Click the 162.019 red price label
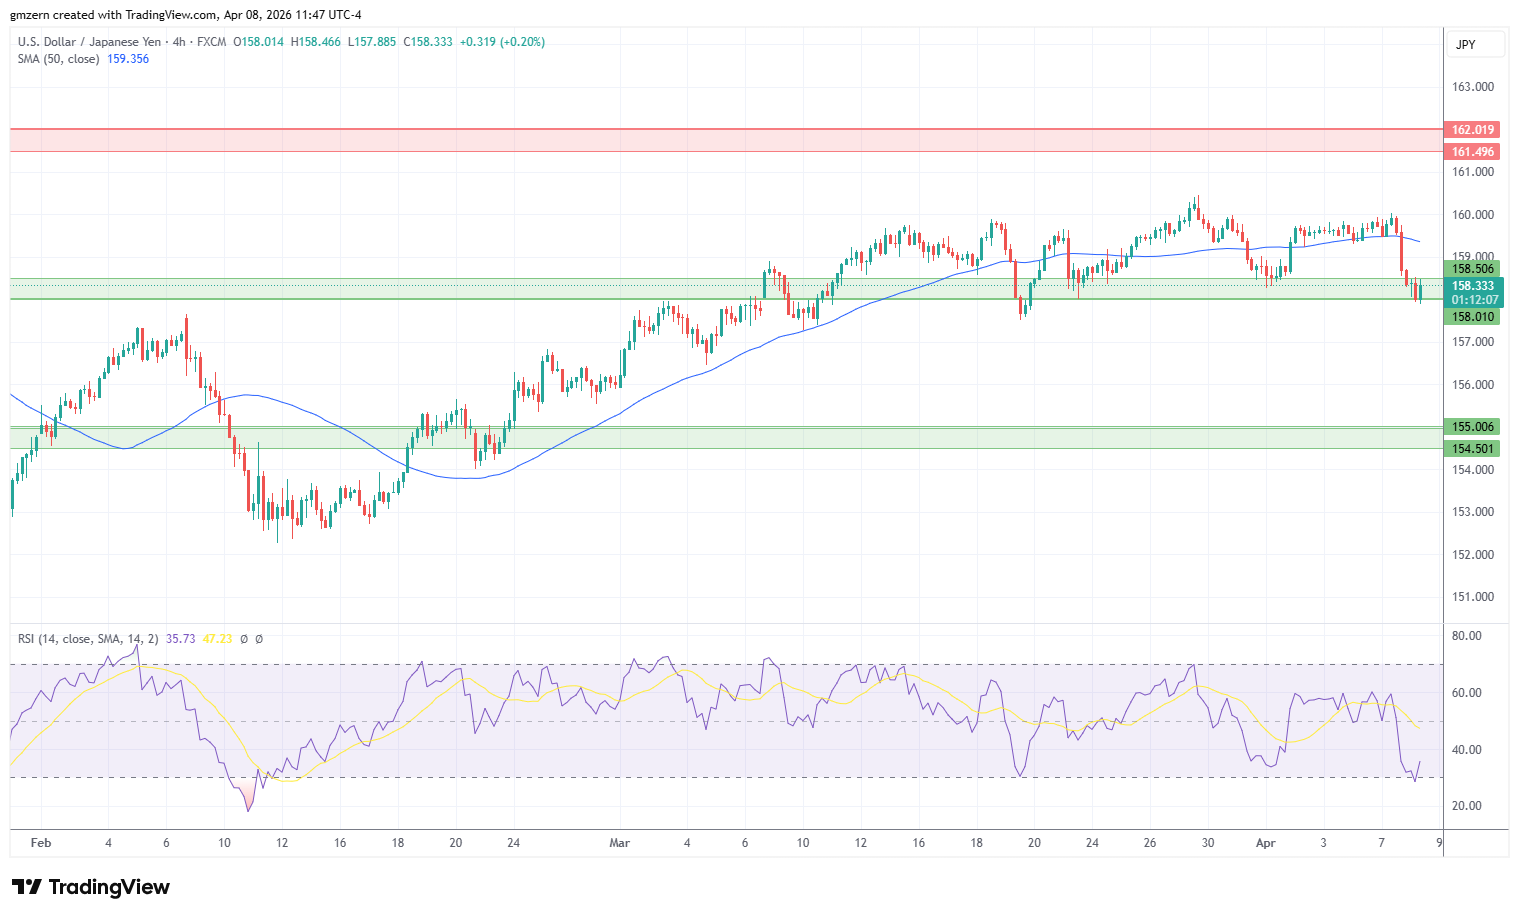 pos(1473,130)
